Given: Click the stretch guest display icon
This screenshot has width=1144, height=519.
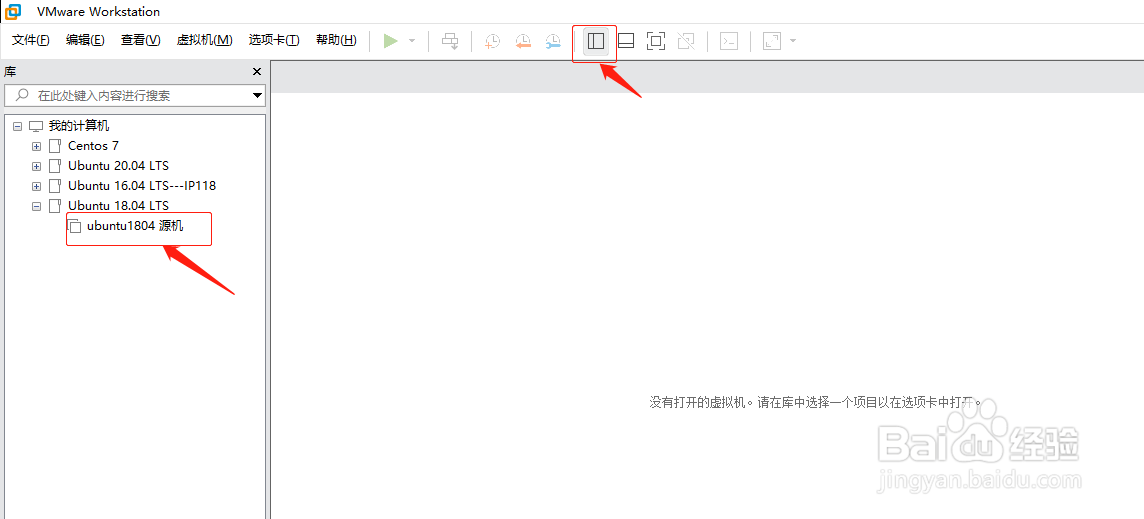Looking at the screenshot, I should (x=772, y=41).
